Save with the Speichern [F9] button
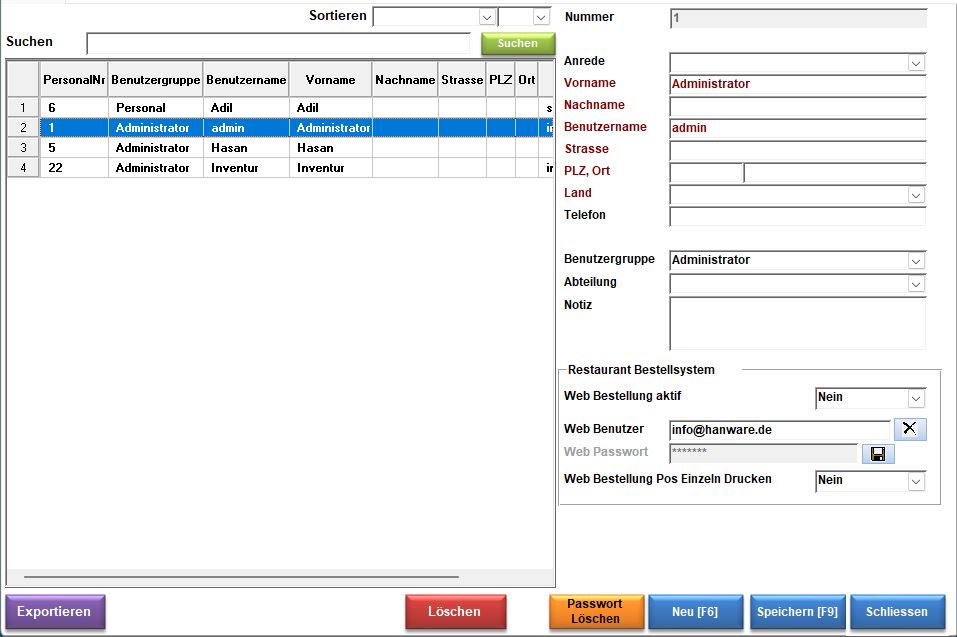 click(x=796, y=612)
